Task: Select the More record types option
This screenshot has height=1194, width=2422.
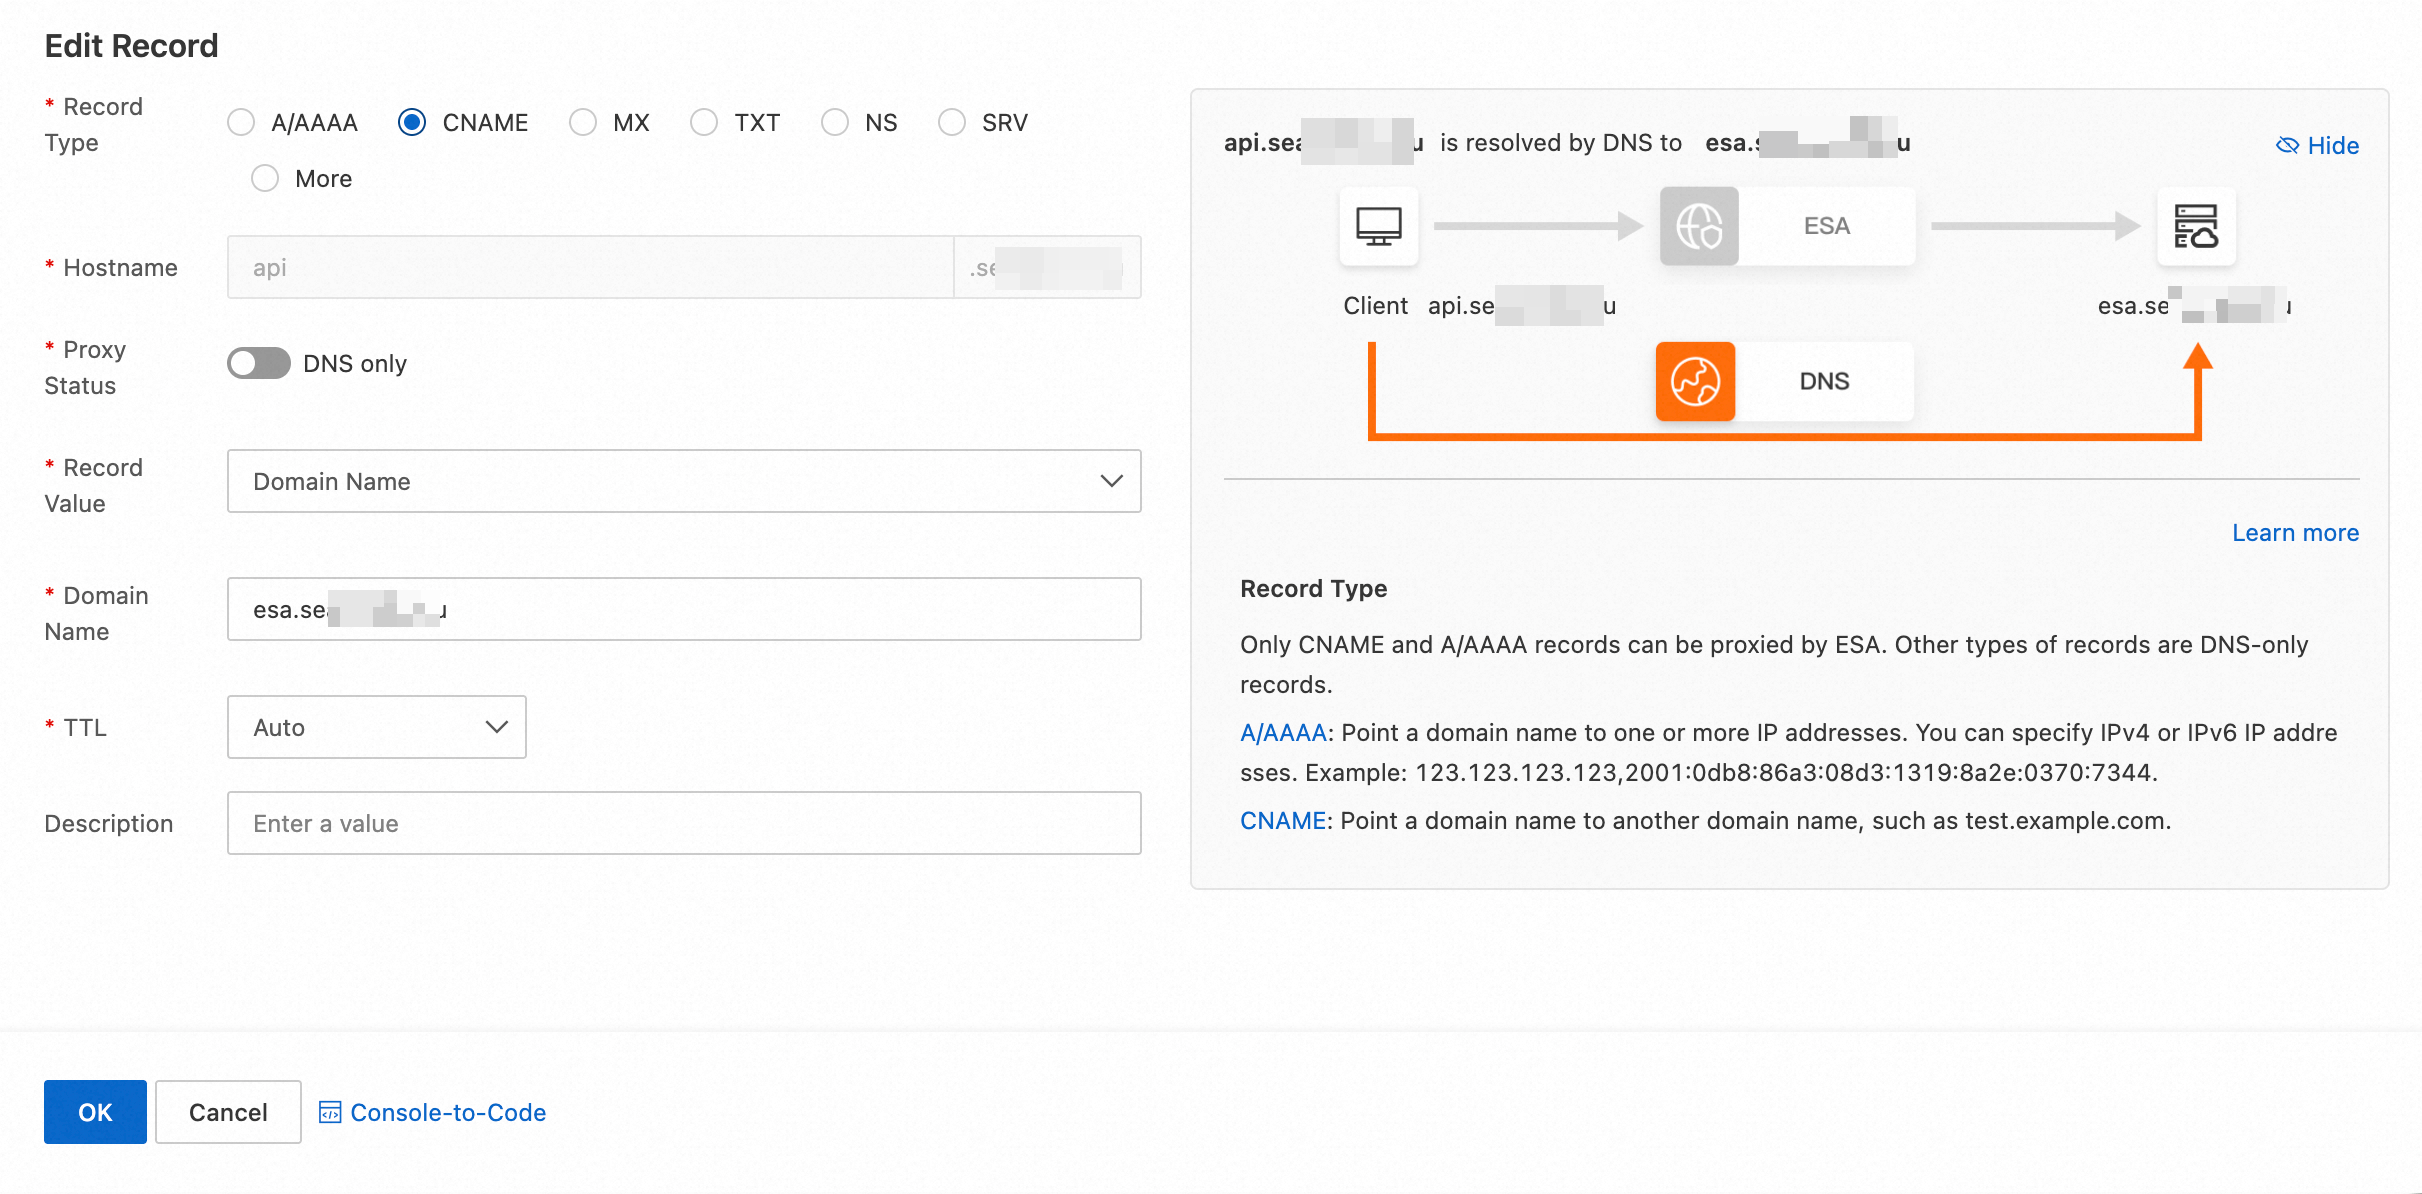Action: click(x=265, y=179)
